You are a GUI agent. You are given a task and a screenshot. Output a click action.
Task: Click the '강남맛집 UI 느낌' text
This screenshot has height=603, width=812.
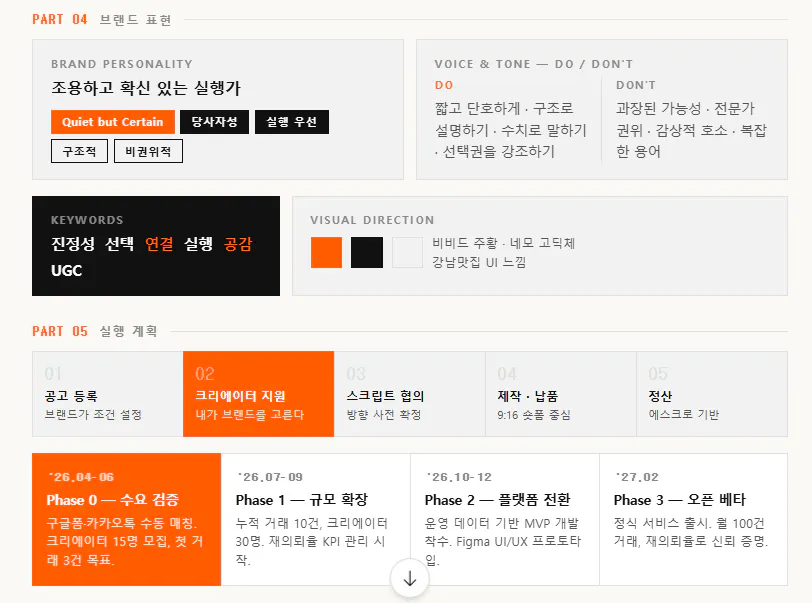pos(479,262)
